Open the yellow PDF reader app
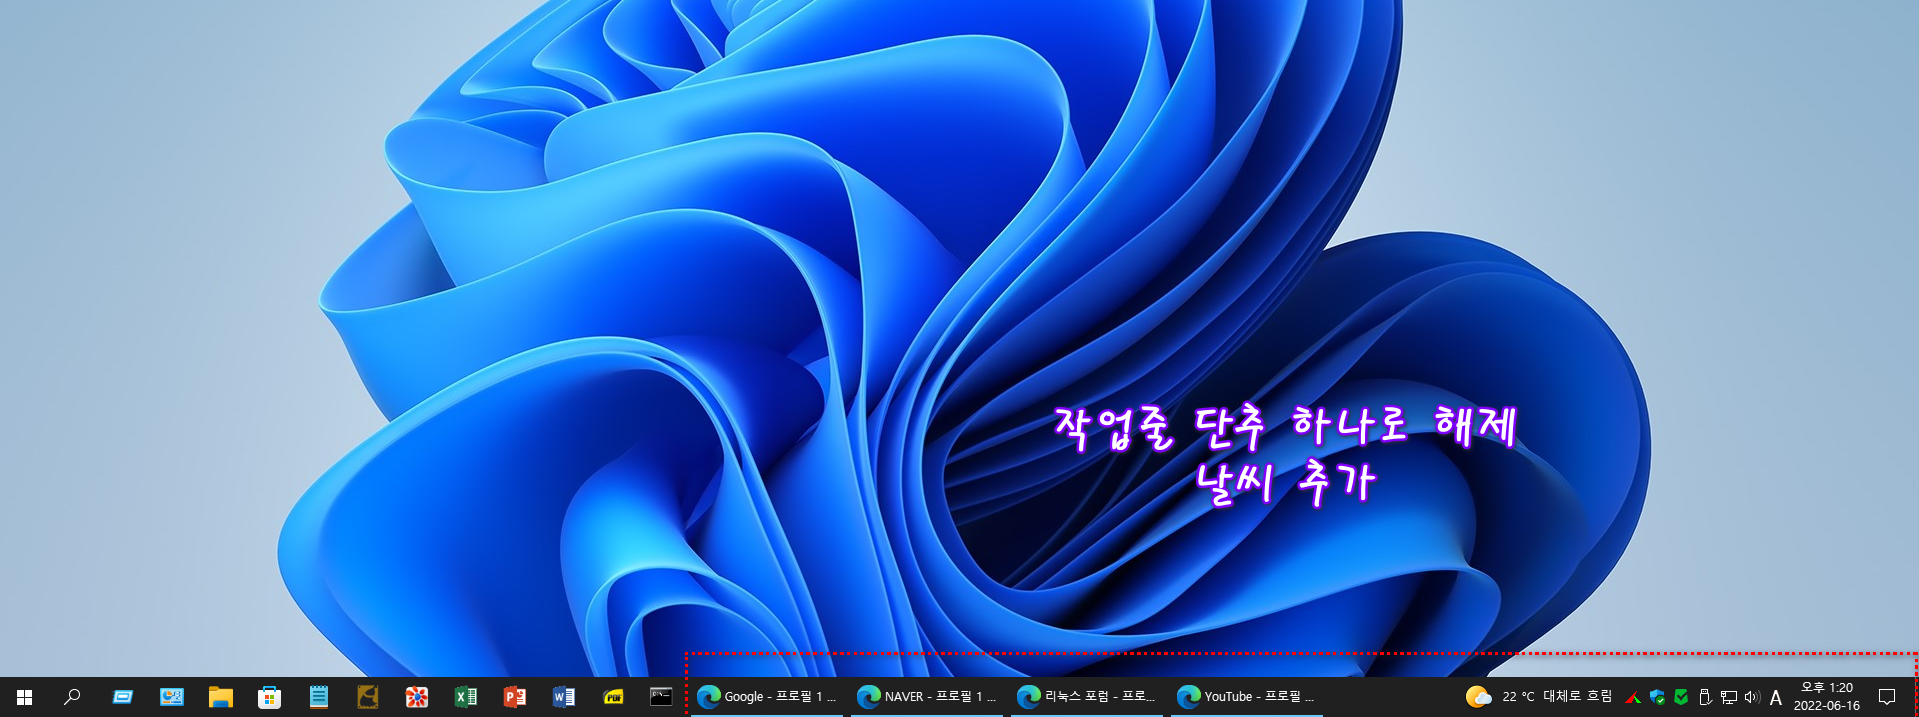Image resolution: width=1919 pixels, height=717 pixels. pos(613,697)
